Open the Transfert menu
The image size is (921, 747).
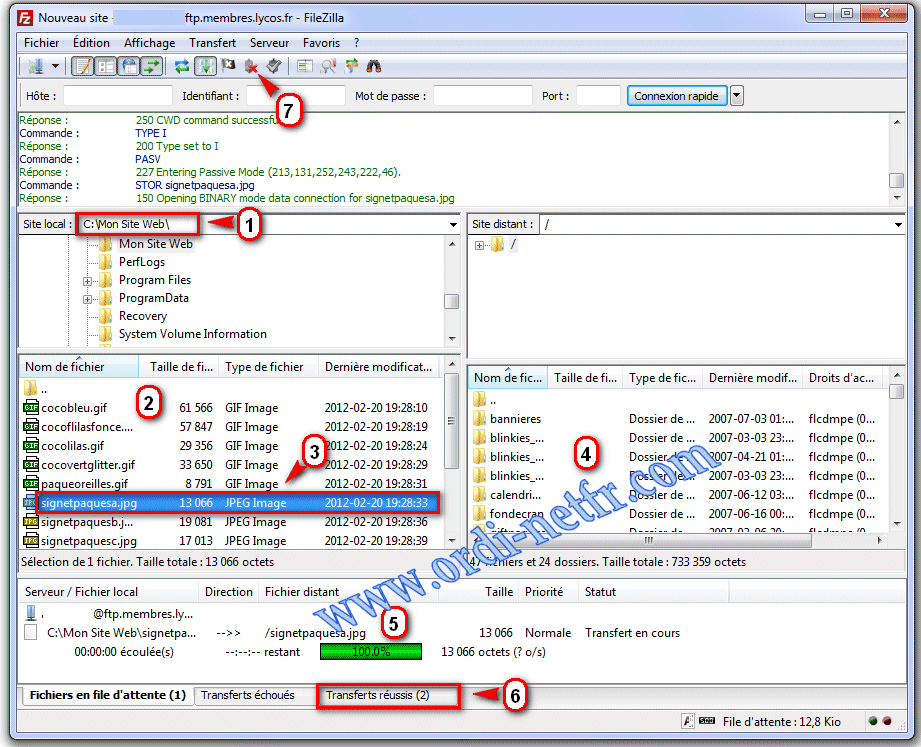click(x=213, y=43)
